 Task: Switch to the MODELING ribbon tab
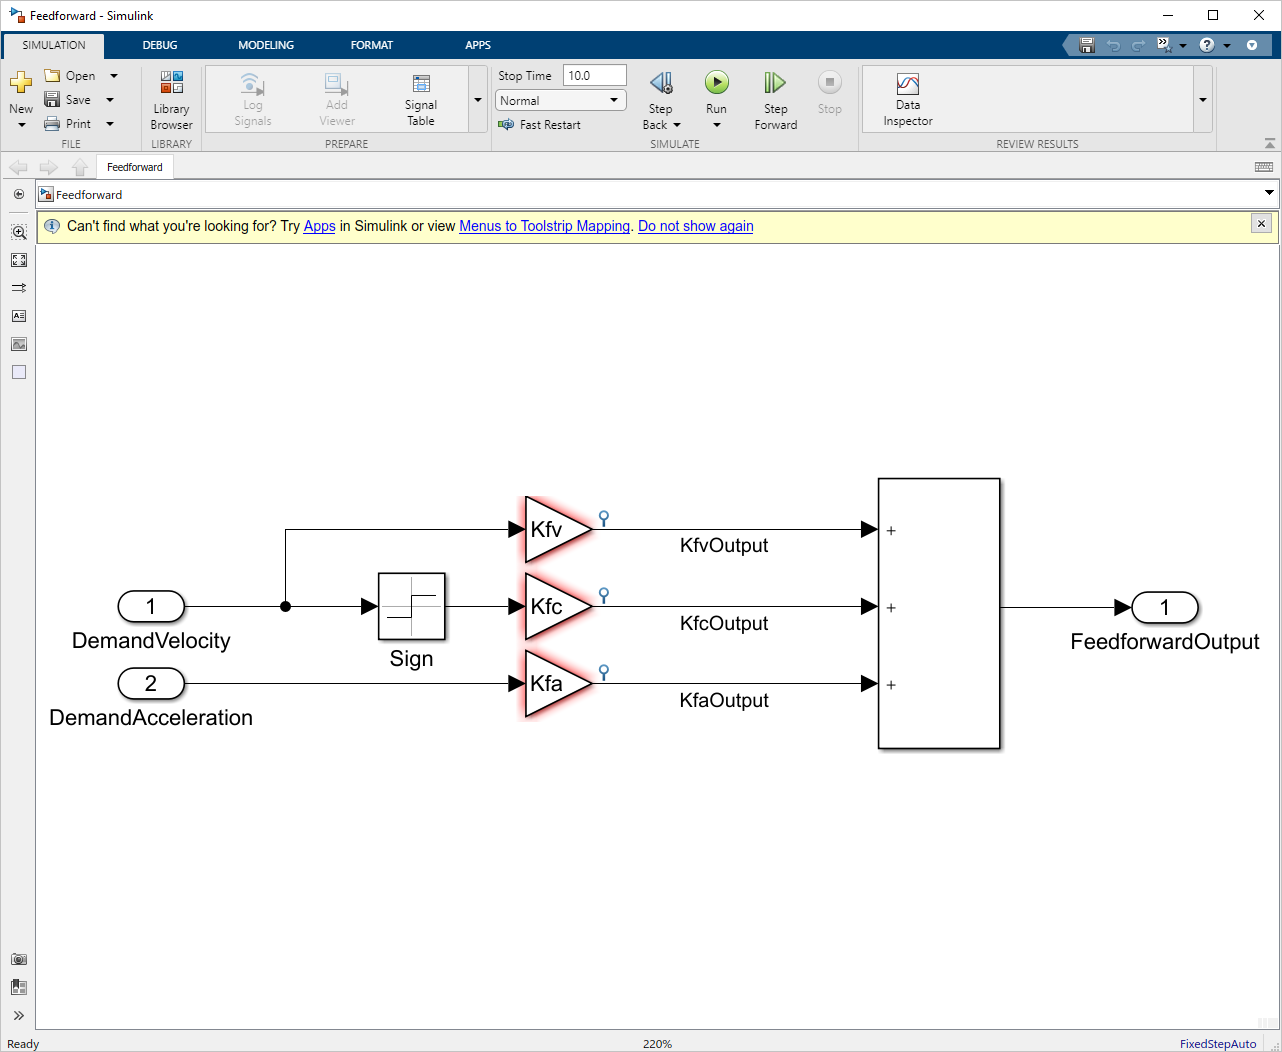(x=265, y=44)
